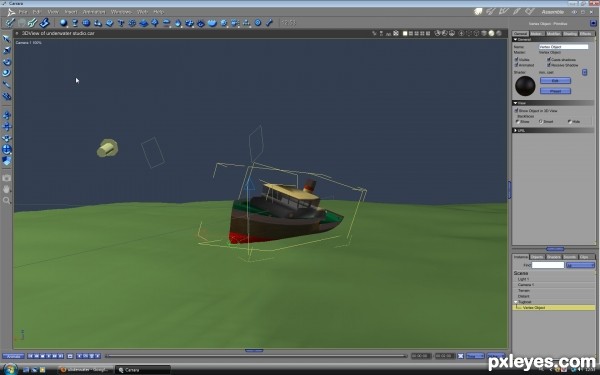The image size is (600, 375).
Task: Select the Hide backfaces radio option
Action: tap(569, 122)
